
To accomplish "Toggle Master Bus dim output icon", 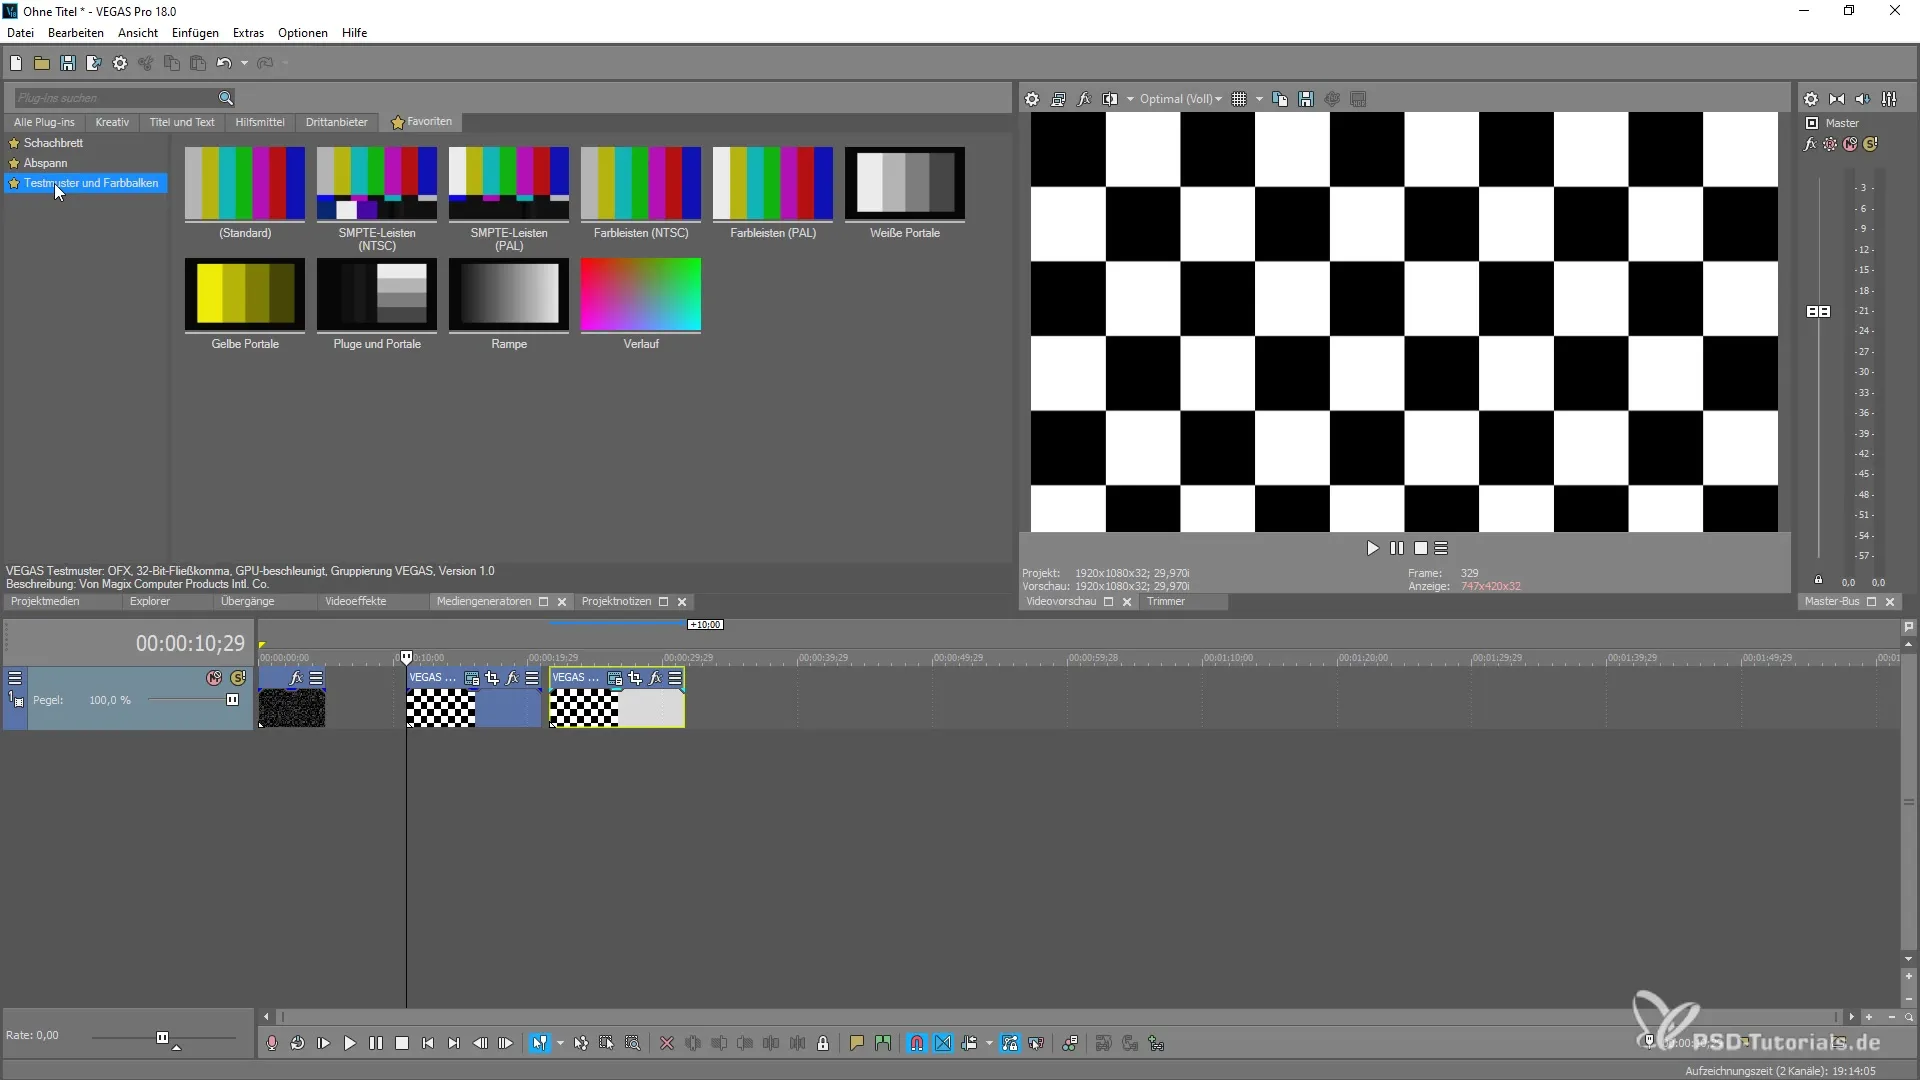I will (1863, 99).
